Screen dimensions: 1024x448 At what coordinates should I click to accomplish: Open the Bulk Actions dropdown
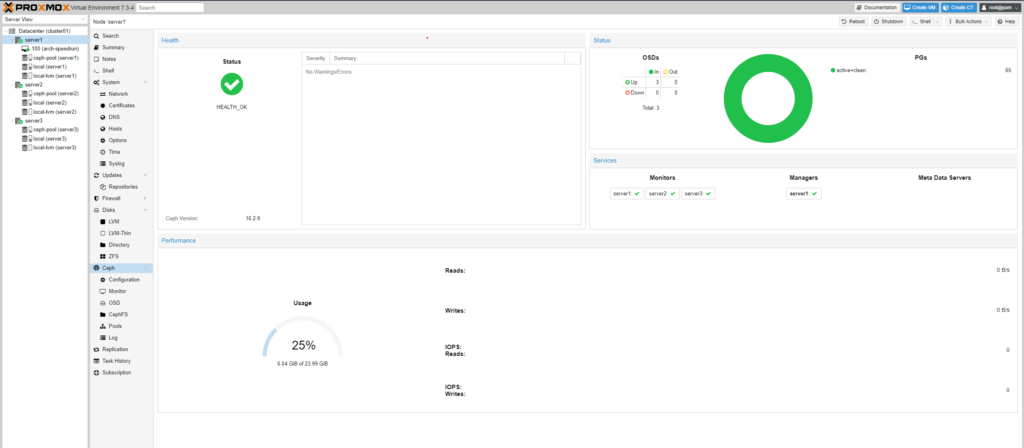(x=968, y=22)
